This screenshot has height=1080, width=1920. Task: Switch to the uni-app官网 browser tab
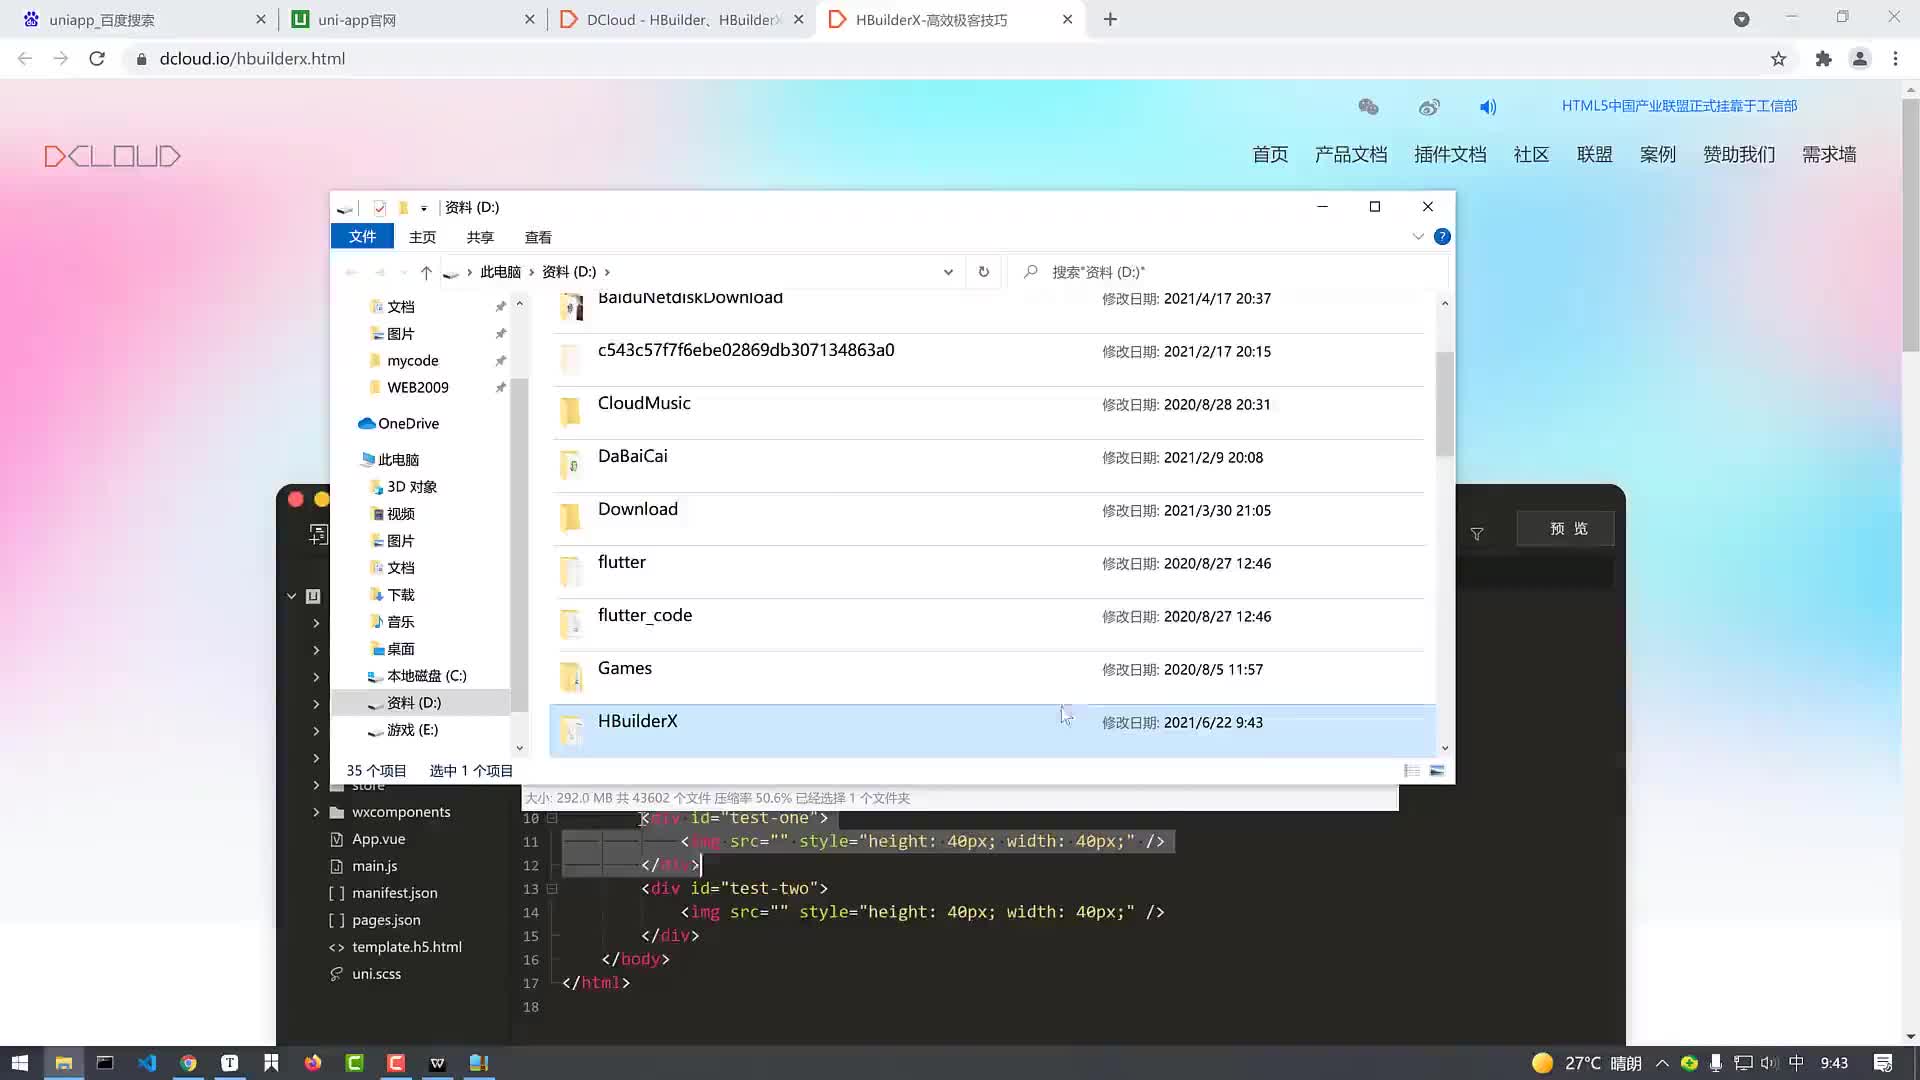pos(412,19)
